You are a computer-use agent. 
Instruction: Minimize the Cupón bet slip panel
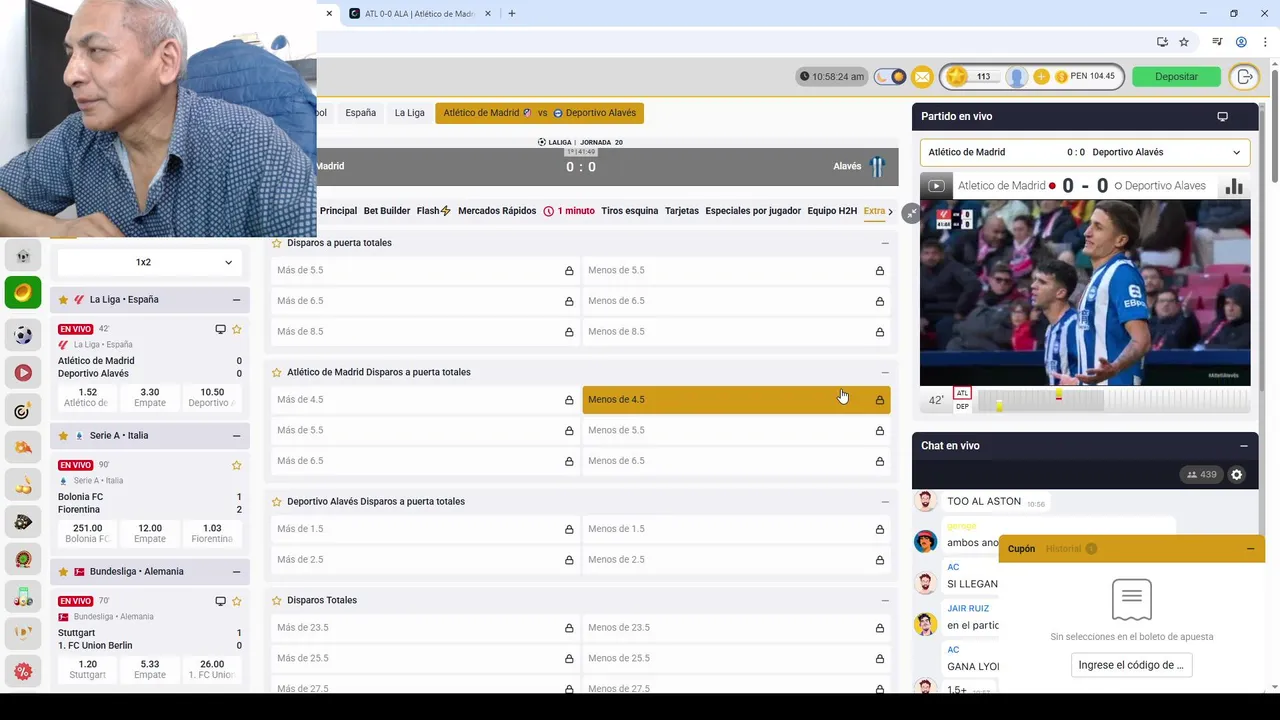click(1250, 548)
